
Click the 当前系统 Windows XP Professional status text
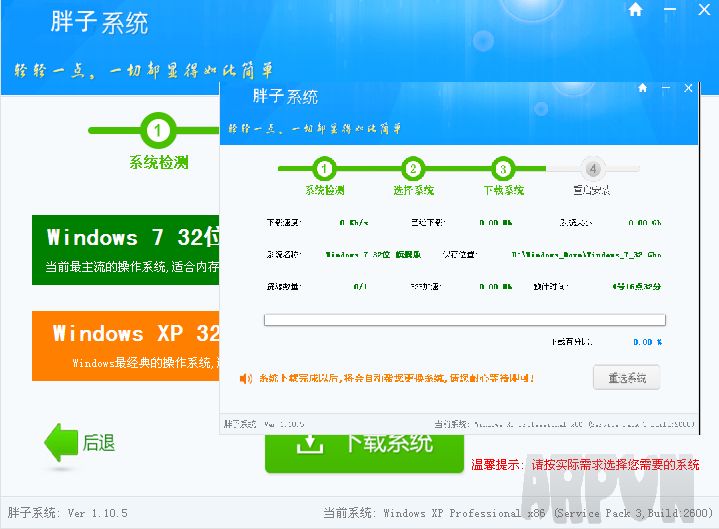click(x=518, y=512)
